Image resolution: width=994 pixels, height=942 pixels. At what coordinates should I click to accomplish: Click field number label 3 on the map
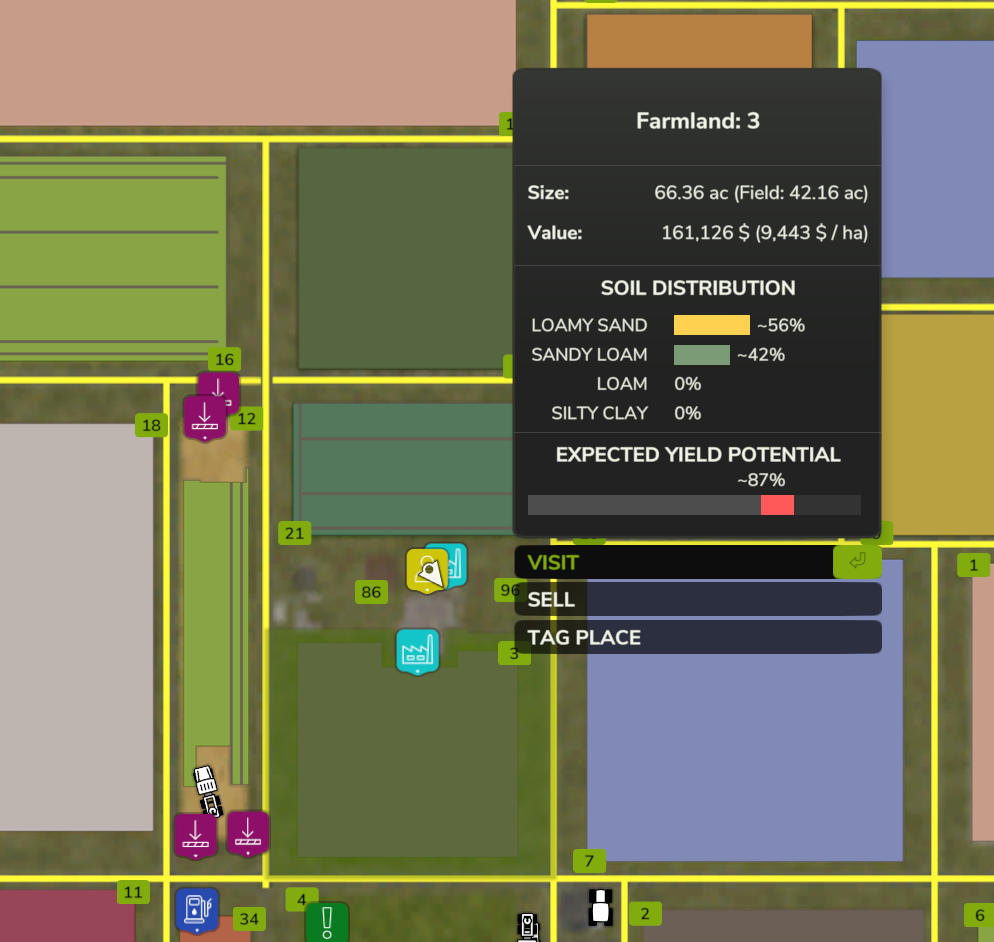tap(514, 653)
